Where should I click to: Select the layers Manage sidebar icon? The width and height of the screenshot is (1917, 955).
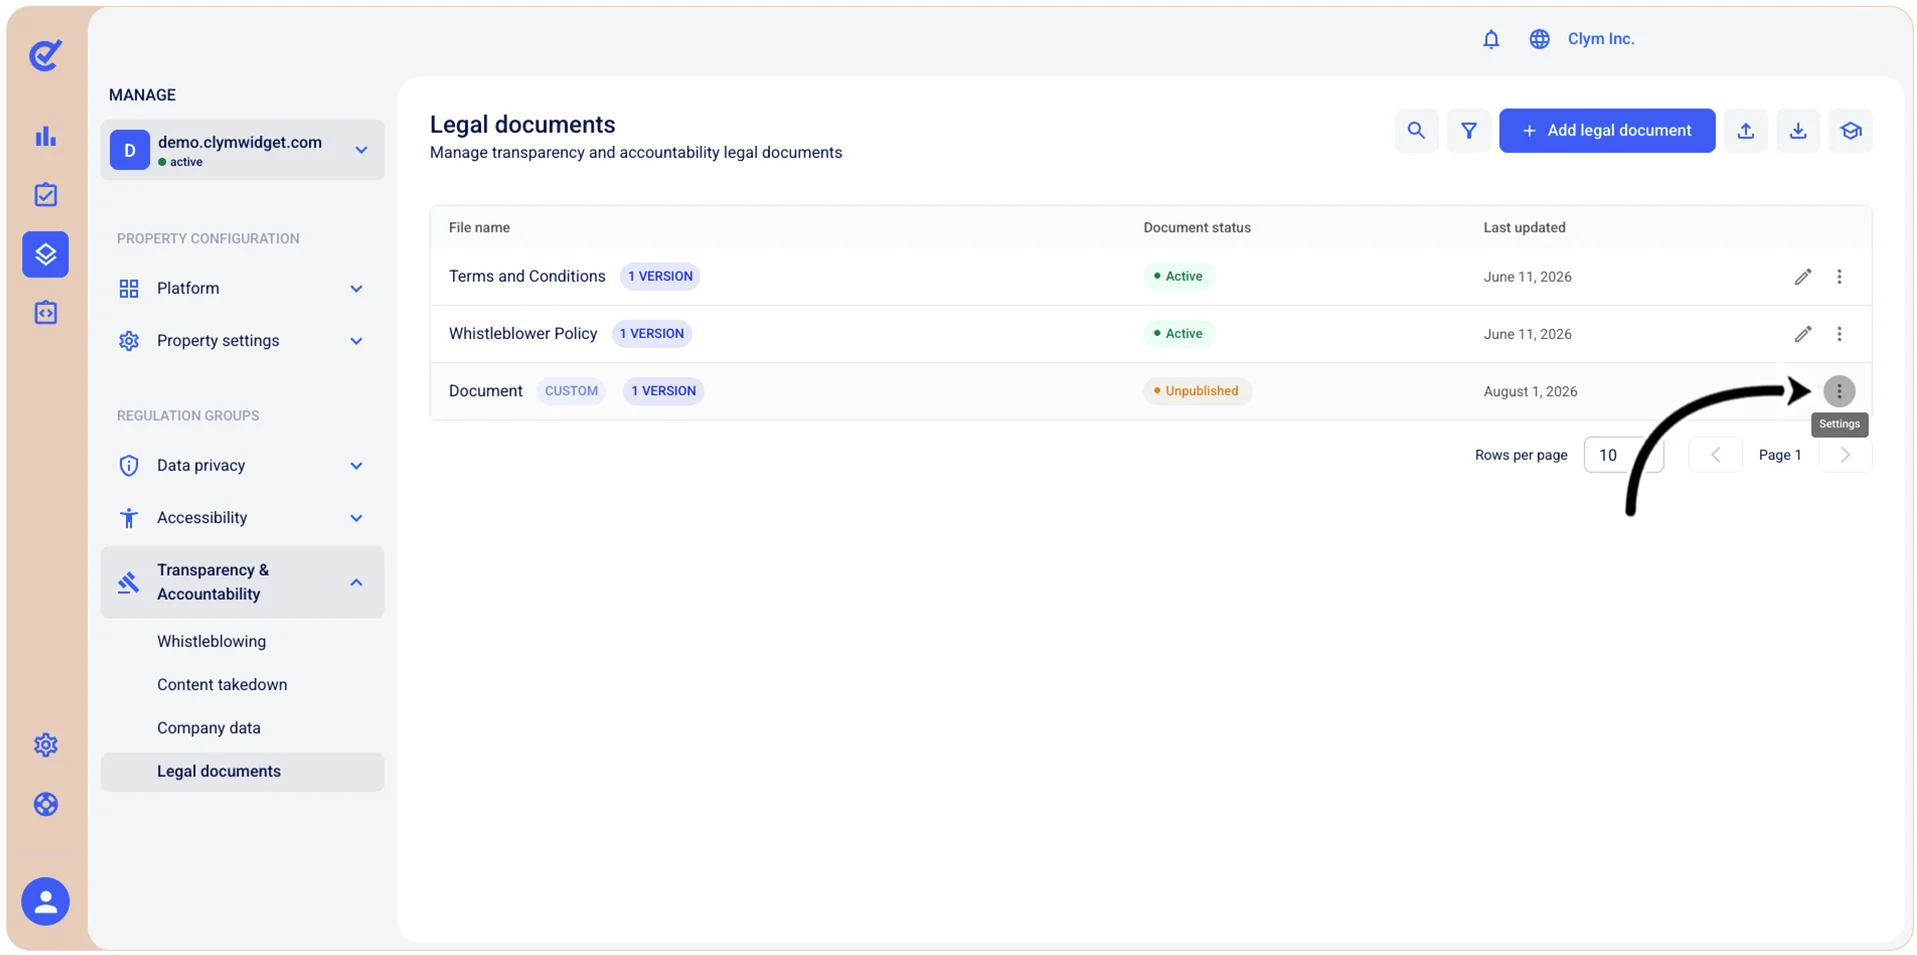46,254
